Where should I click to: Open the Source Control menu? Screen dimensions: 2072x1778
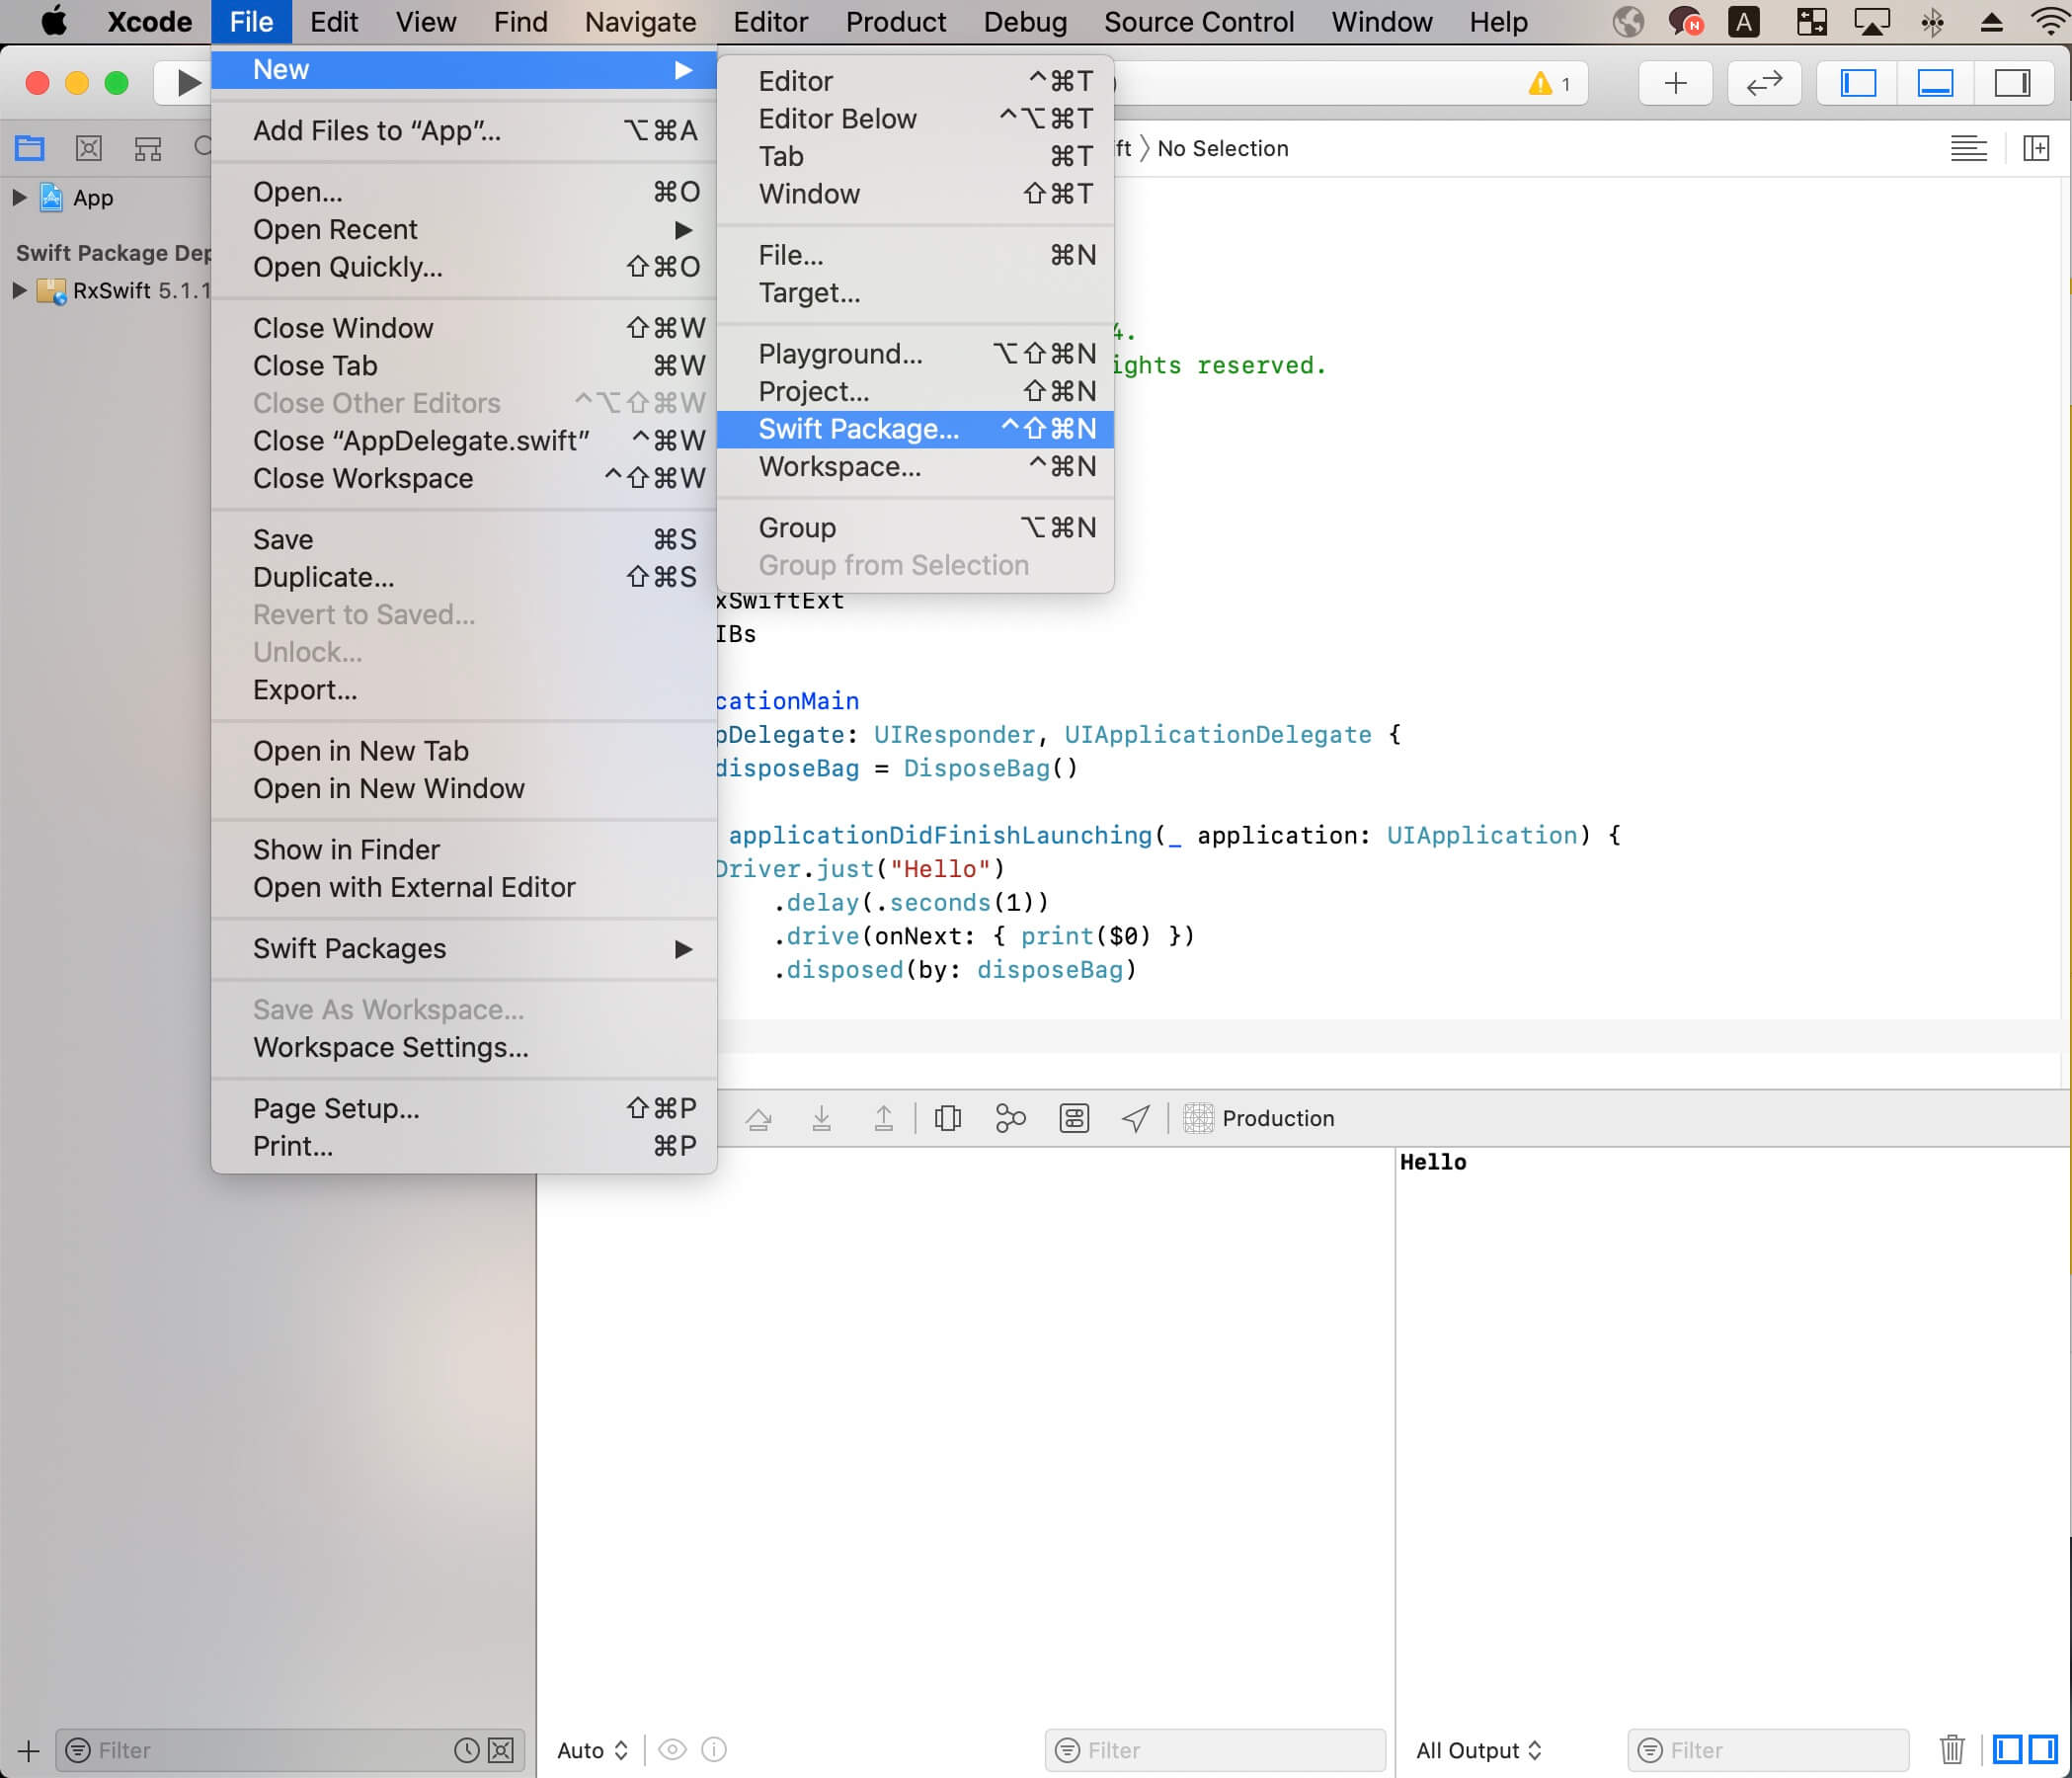tap(1198, 22)
